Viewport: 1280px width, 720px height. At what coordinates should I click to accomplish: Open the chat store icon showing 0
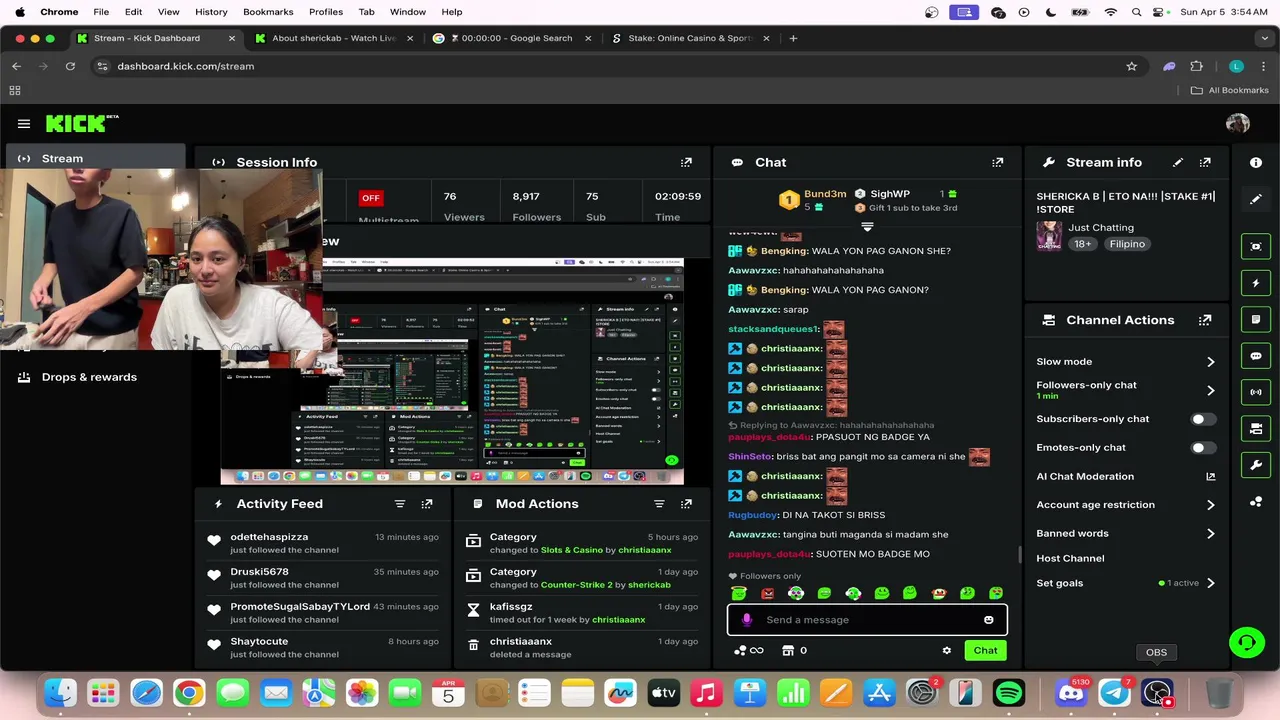point(794,651)
